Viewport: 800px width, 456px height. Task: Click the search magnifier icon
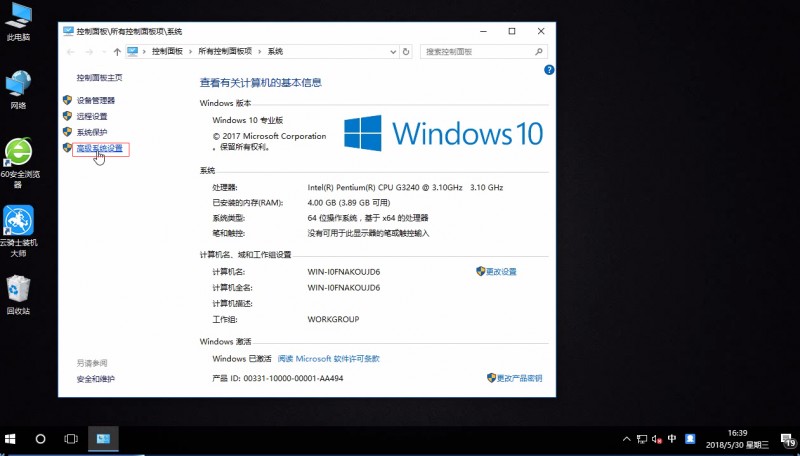pos(539,52)
